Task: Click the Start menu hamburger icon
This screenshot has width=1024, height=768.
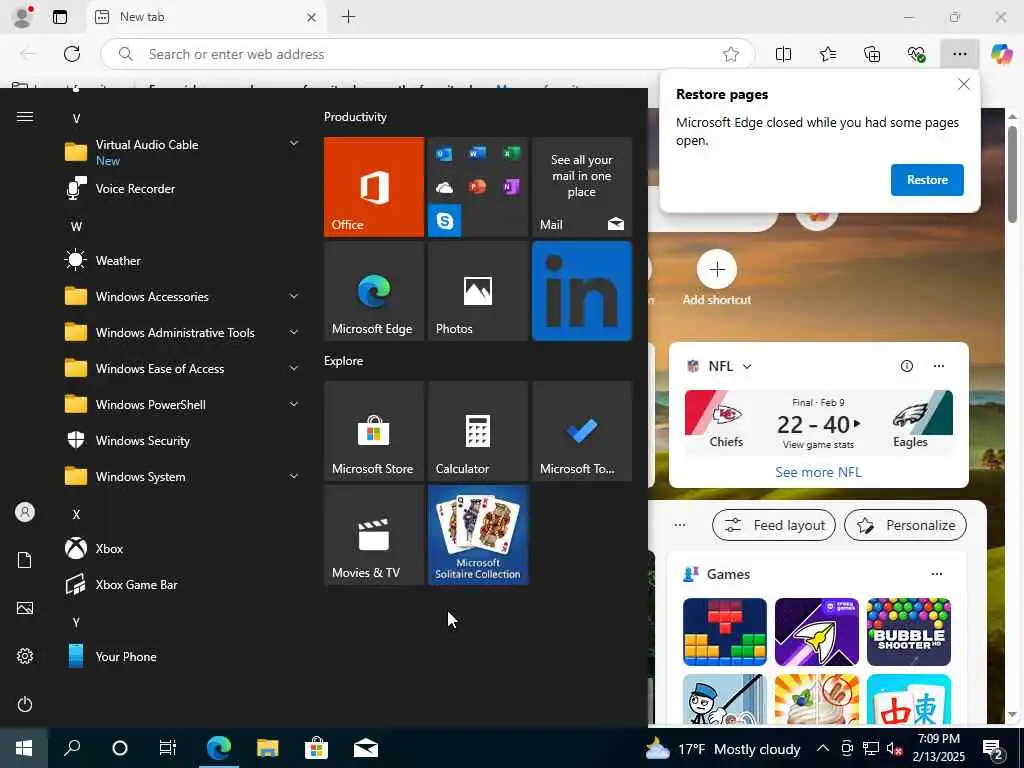Action: 25,117
